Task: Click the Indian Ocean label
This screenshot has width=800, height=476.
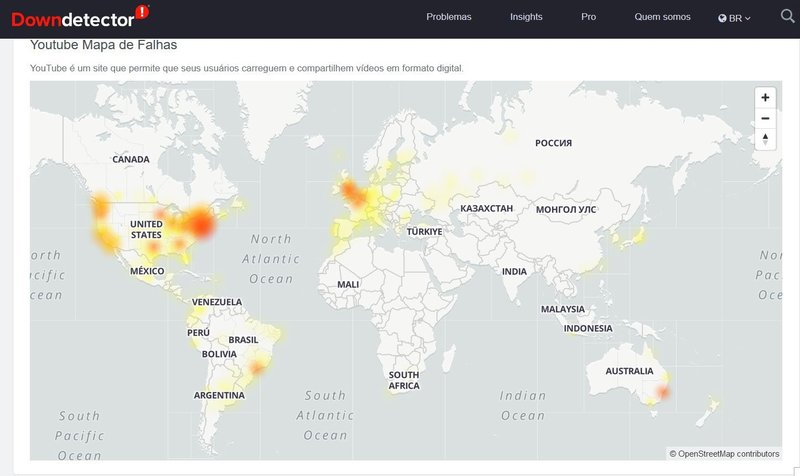Action: point(522,406)
